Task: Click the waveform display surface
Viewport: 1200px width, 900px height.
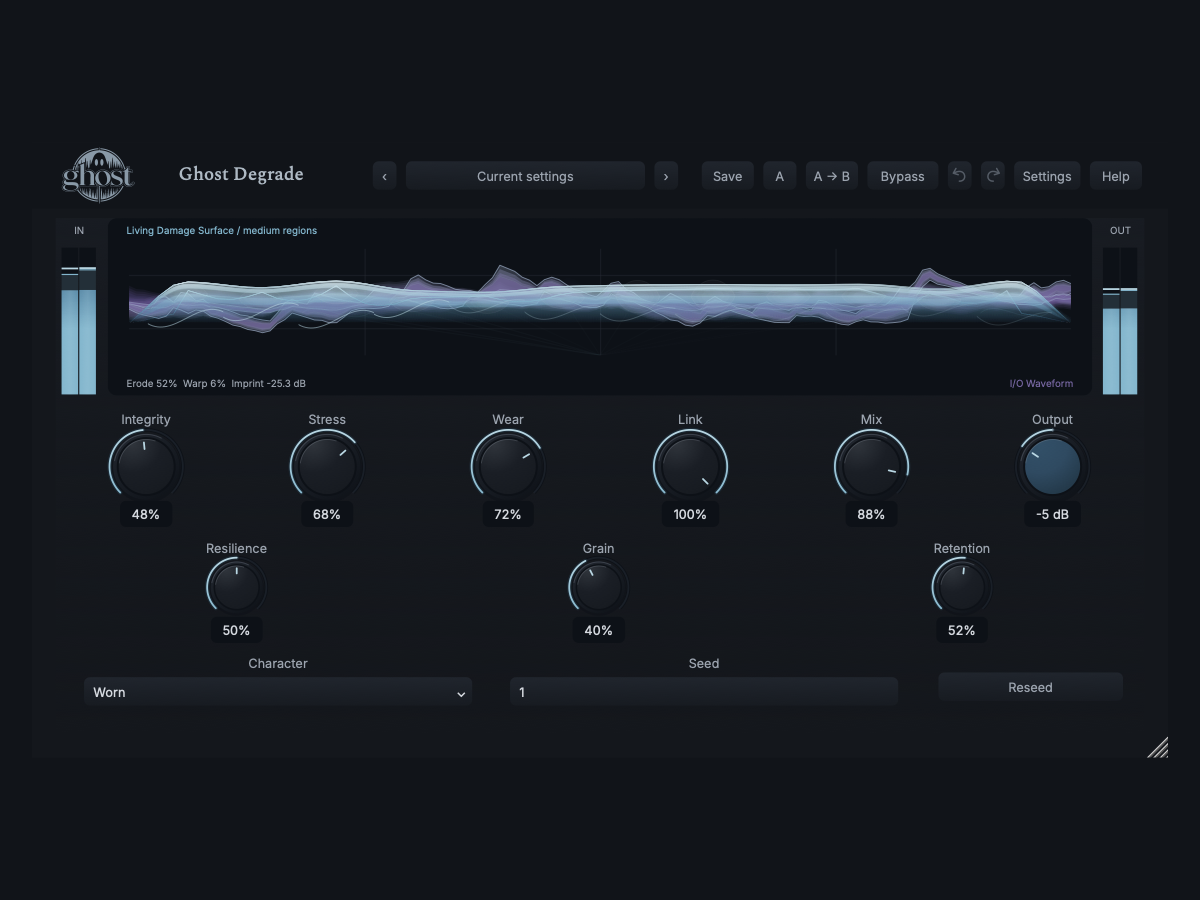Action: pyautogui.click(x=600, y=307)
